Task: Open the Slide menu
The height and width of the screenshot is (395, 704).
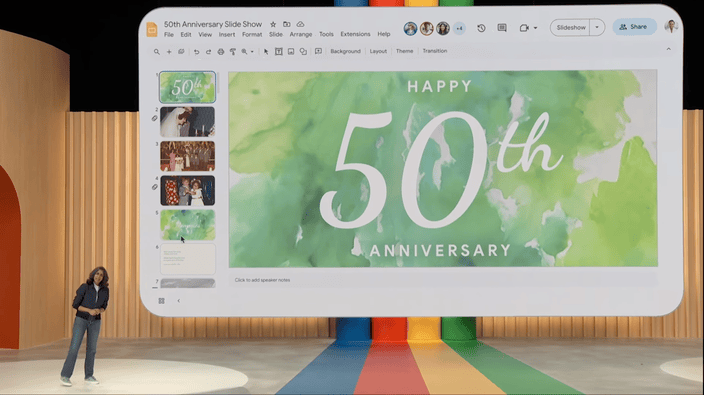Action: pyautogui.click(x=276, y=35)
